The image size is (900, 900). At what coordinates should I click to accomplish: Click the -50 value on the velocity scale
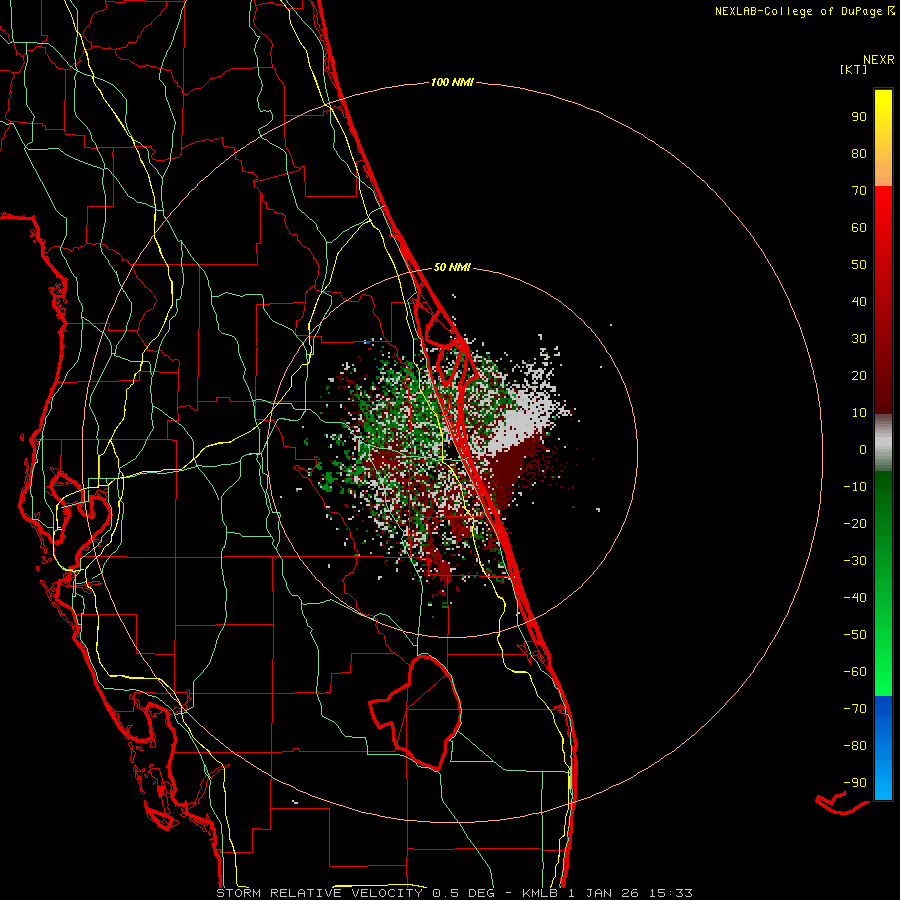tap(855, 635)
